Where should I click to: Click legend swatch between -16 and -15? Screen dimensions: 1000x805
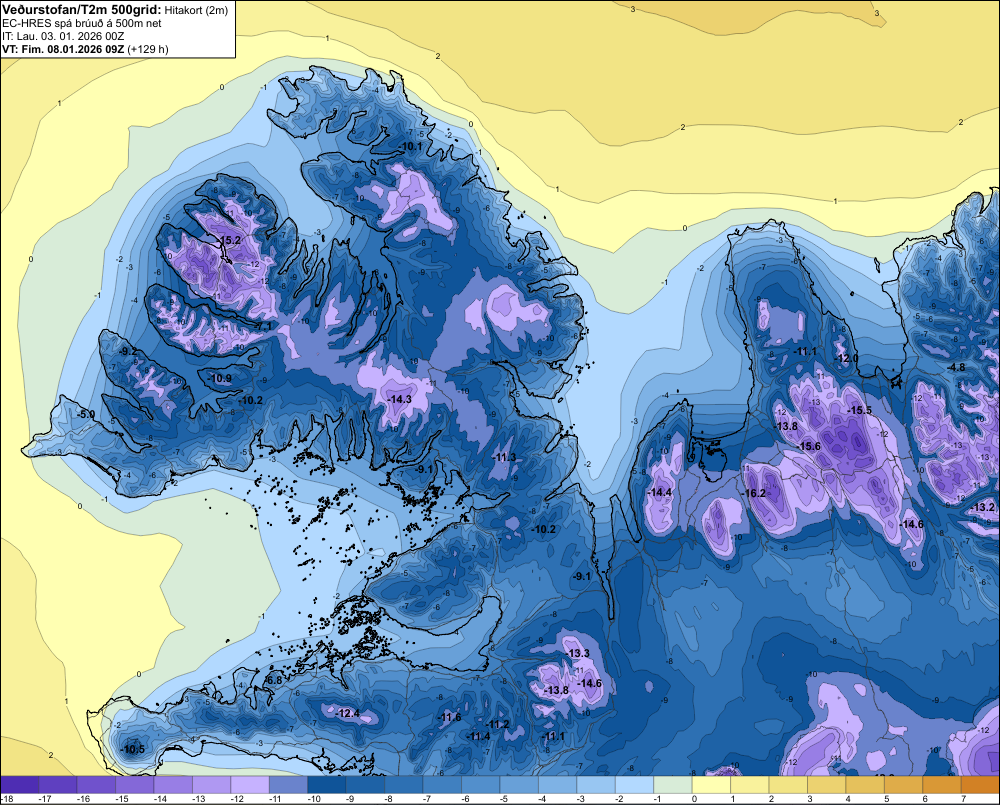(96, 785)
